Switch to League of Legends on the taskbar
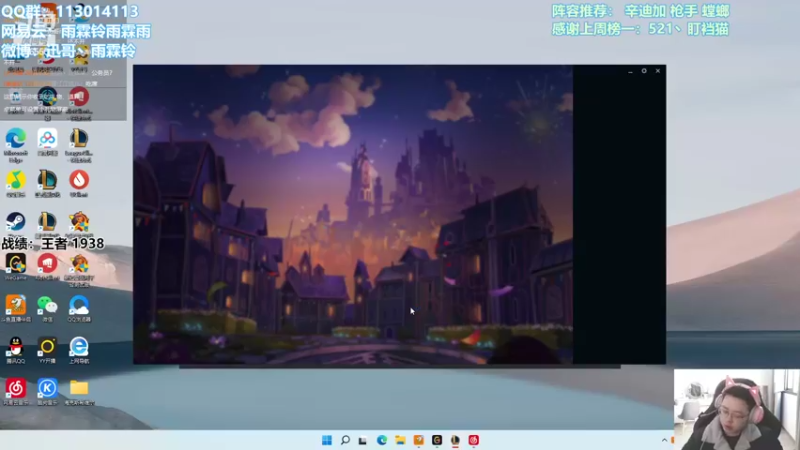The width and height of the screenshot is (800, 450). [x=455, y=440]
